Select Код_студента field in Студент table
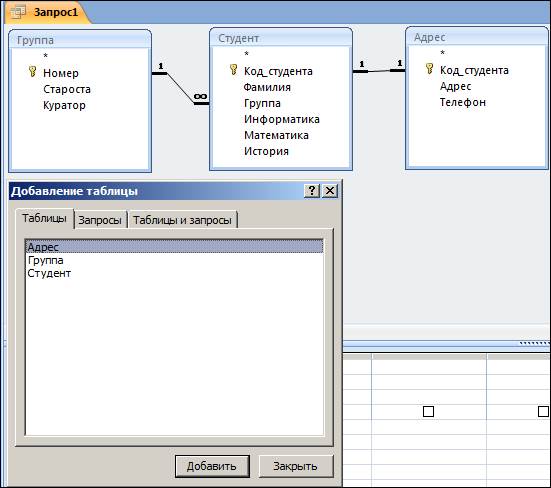The image size is (551, 488). 278,71
